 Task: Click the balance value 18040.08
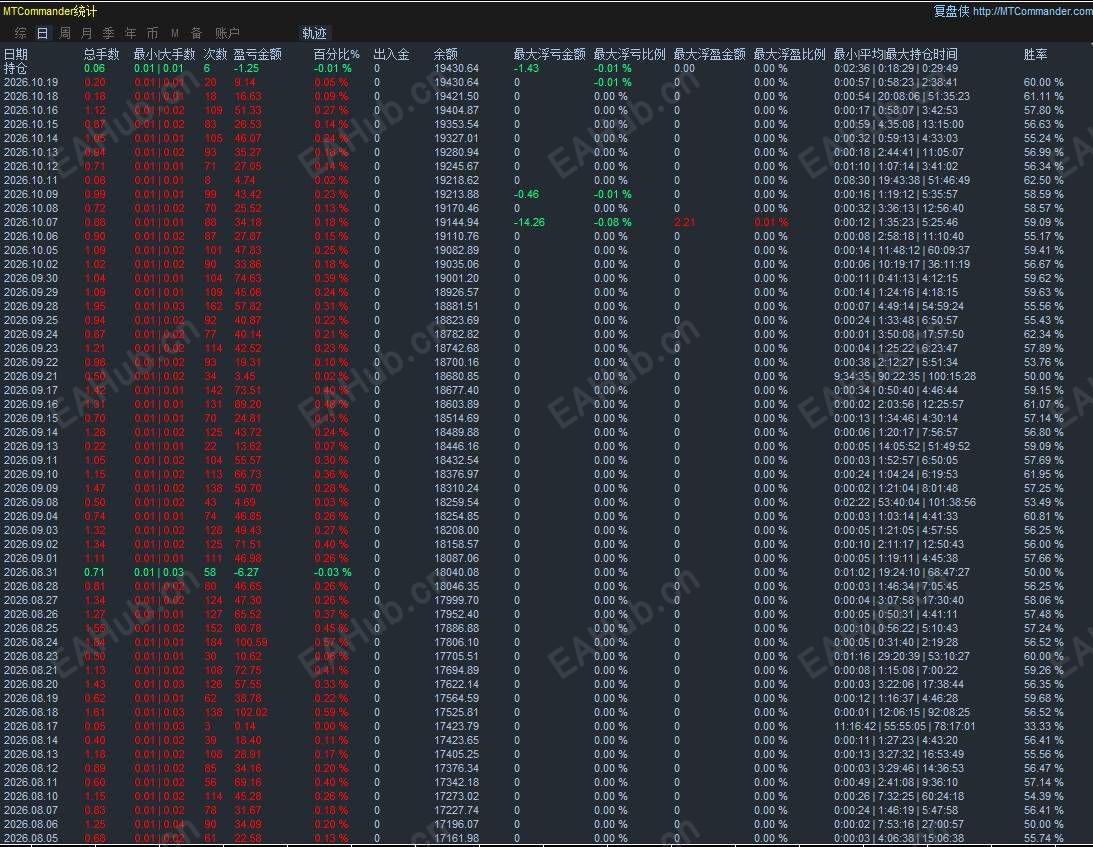point(457,572)
